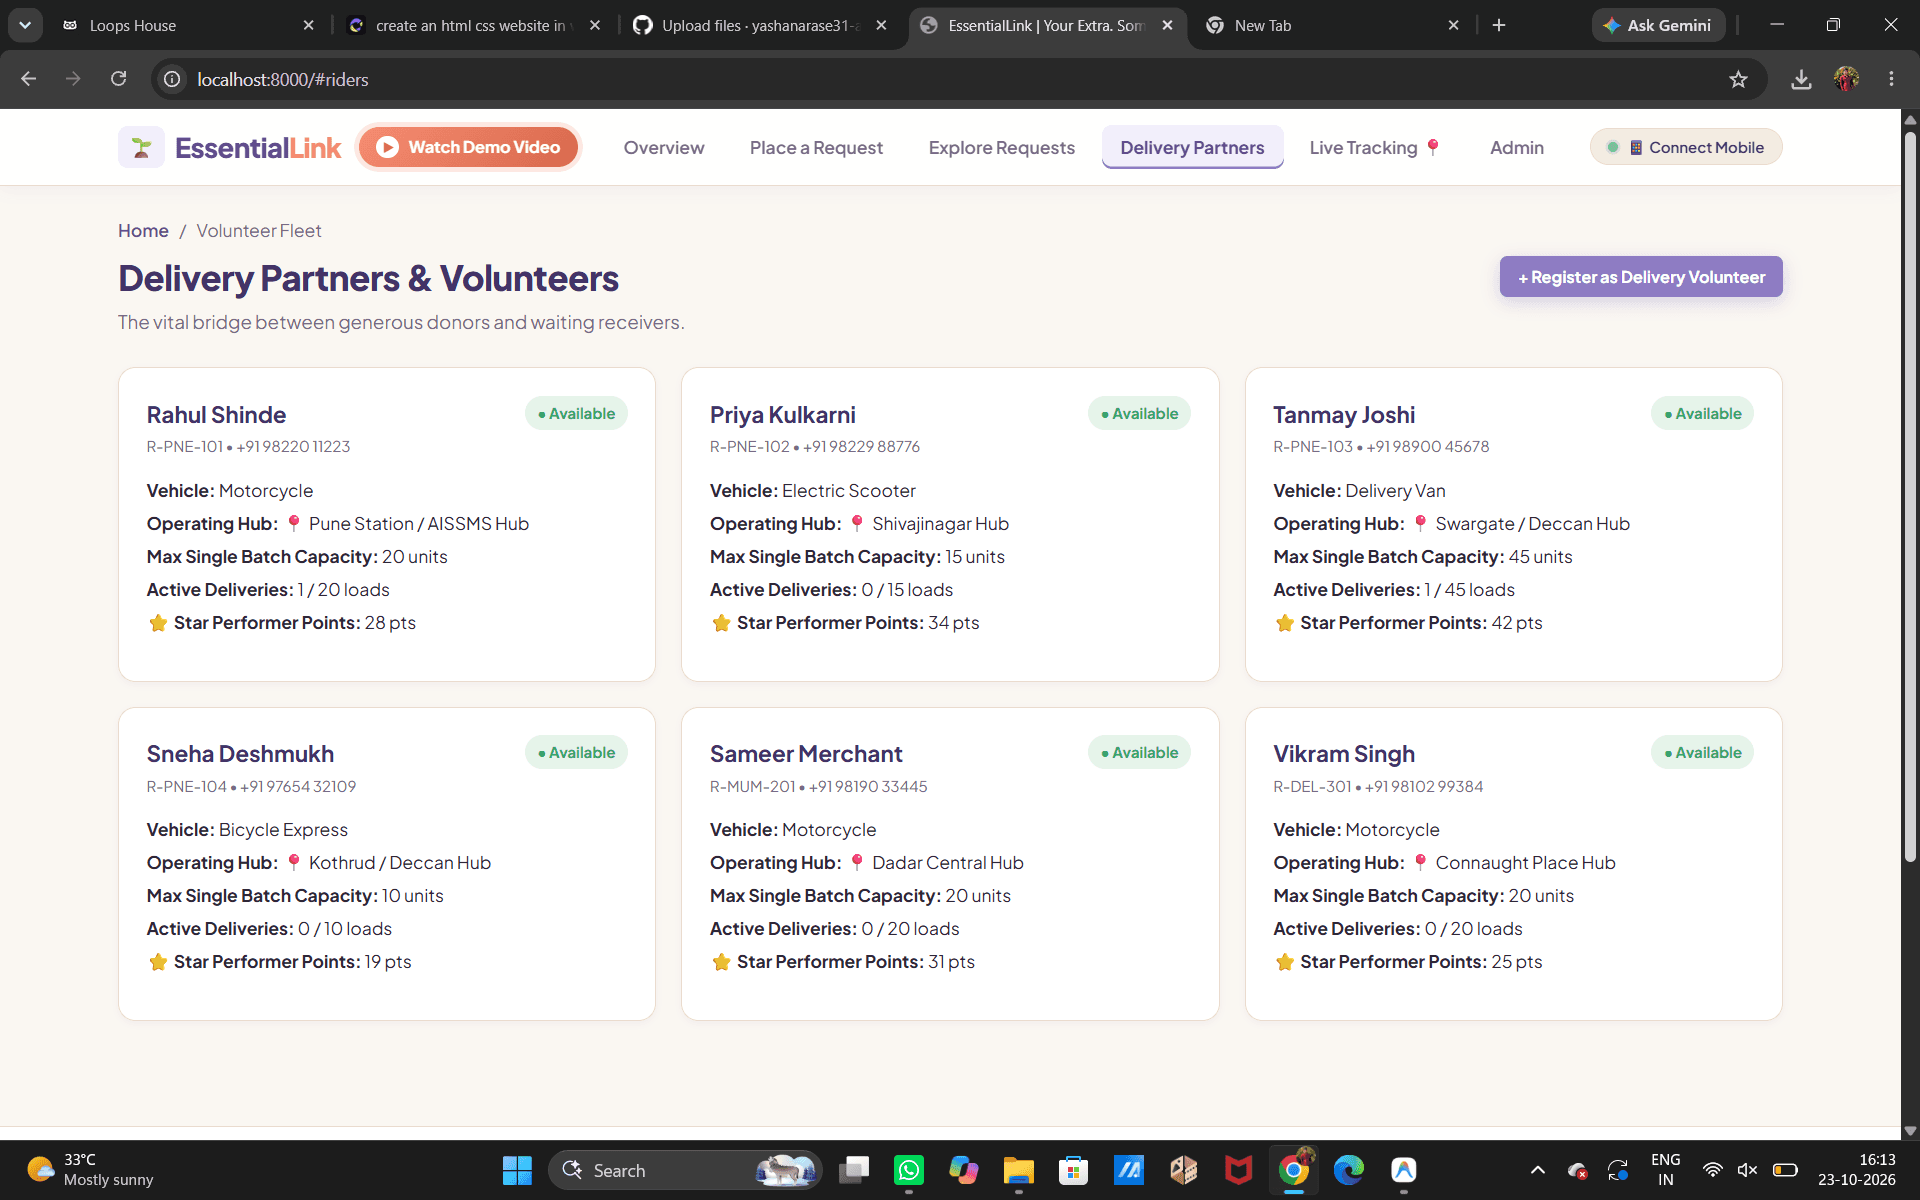This screenshot has height=1200, width=1920.
Task: Click the Ask Gemini button
Action: tap(1658, 25)
